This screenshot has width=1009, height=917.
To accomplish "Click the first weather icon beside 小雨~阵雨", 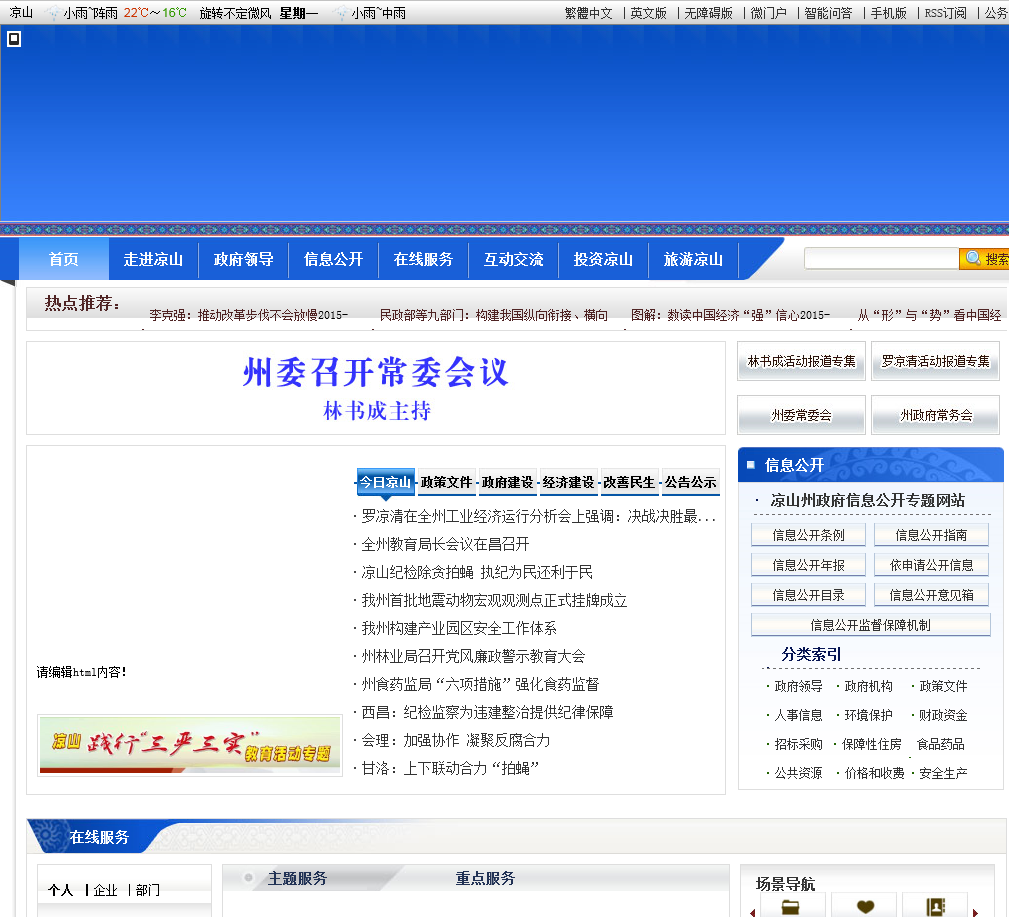I will 53,12.
